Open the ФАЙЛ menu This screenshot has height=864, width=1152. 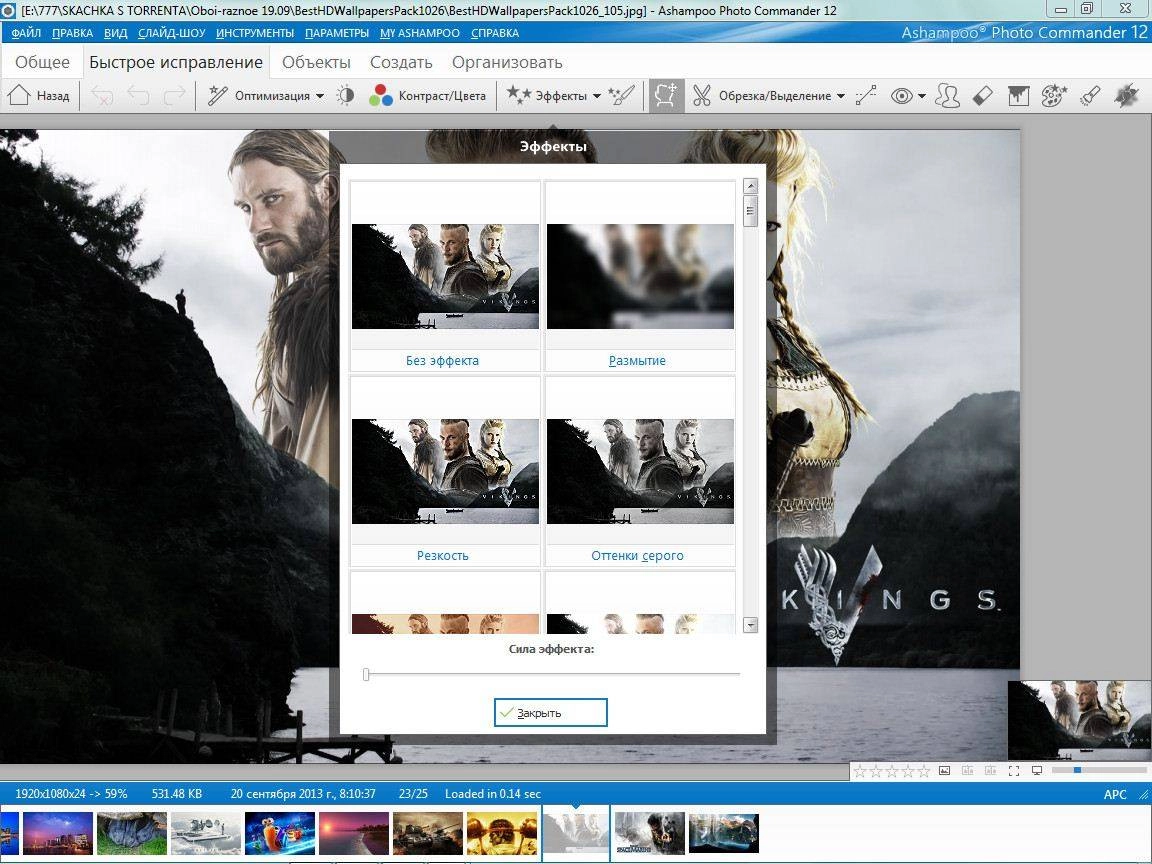point(26,33)
